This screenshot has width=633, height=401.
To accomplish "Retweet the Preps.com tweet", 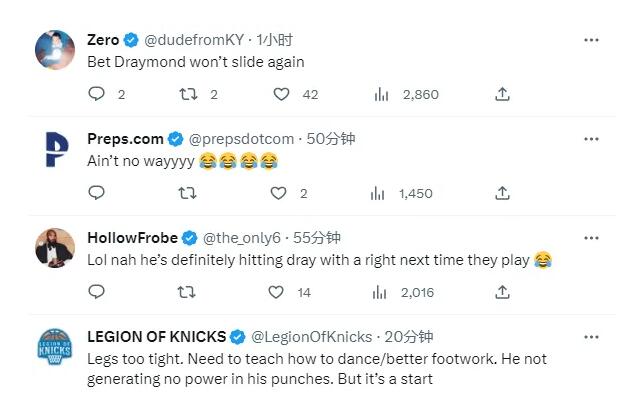I will coord(187,193).
